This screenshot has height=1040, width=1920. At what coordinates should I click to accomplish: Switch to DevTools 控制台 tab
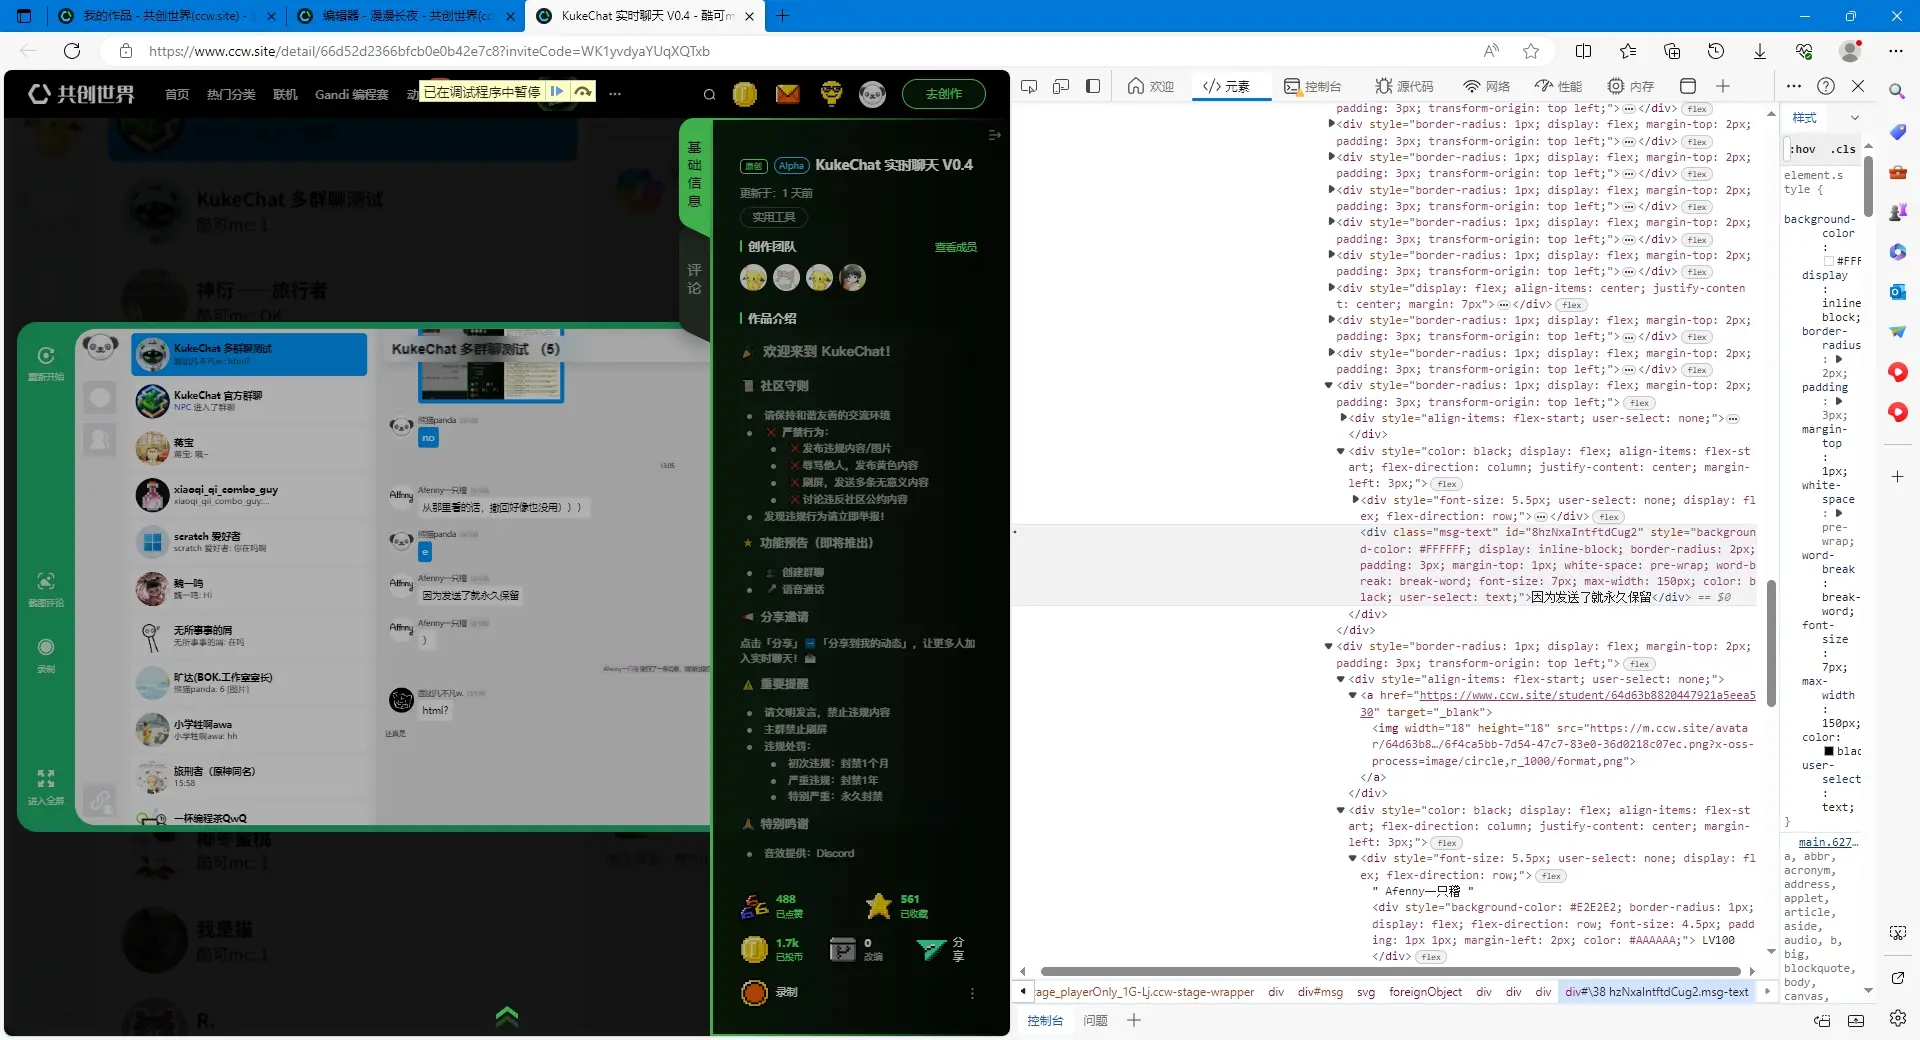[x=1313, y=86]
